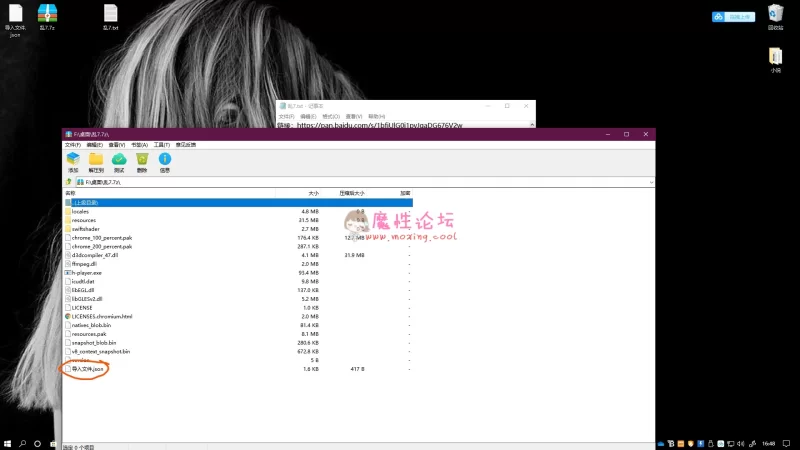
Task: Select the swiftshader folder
Action: click(x=86, y=229)
